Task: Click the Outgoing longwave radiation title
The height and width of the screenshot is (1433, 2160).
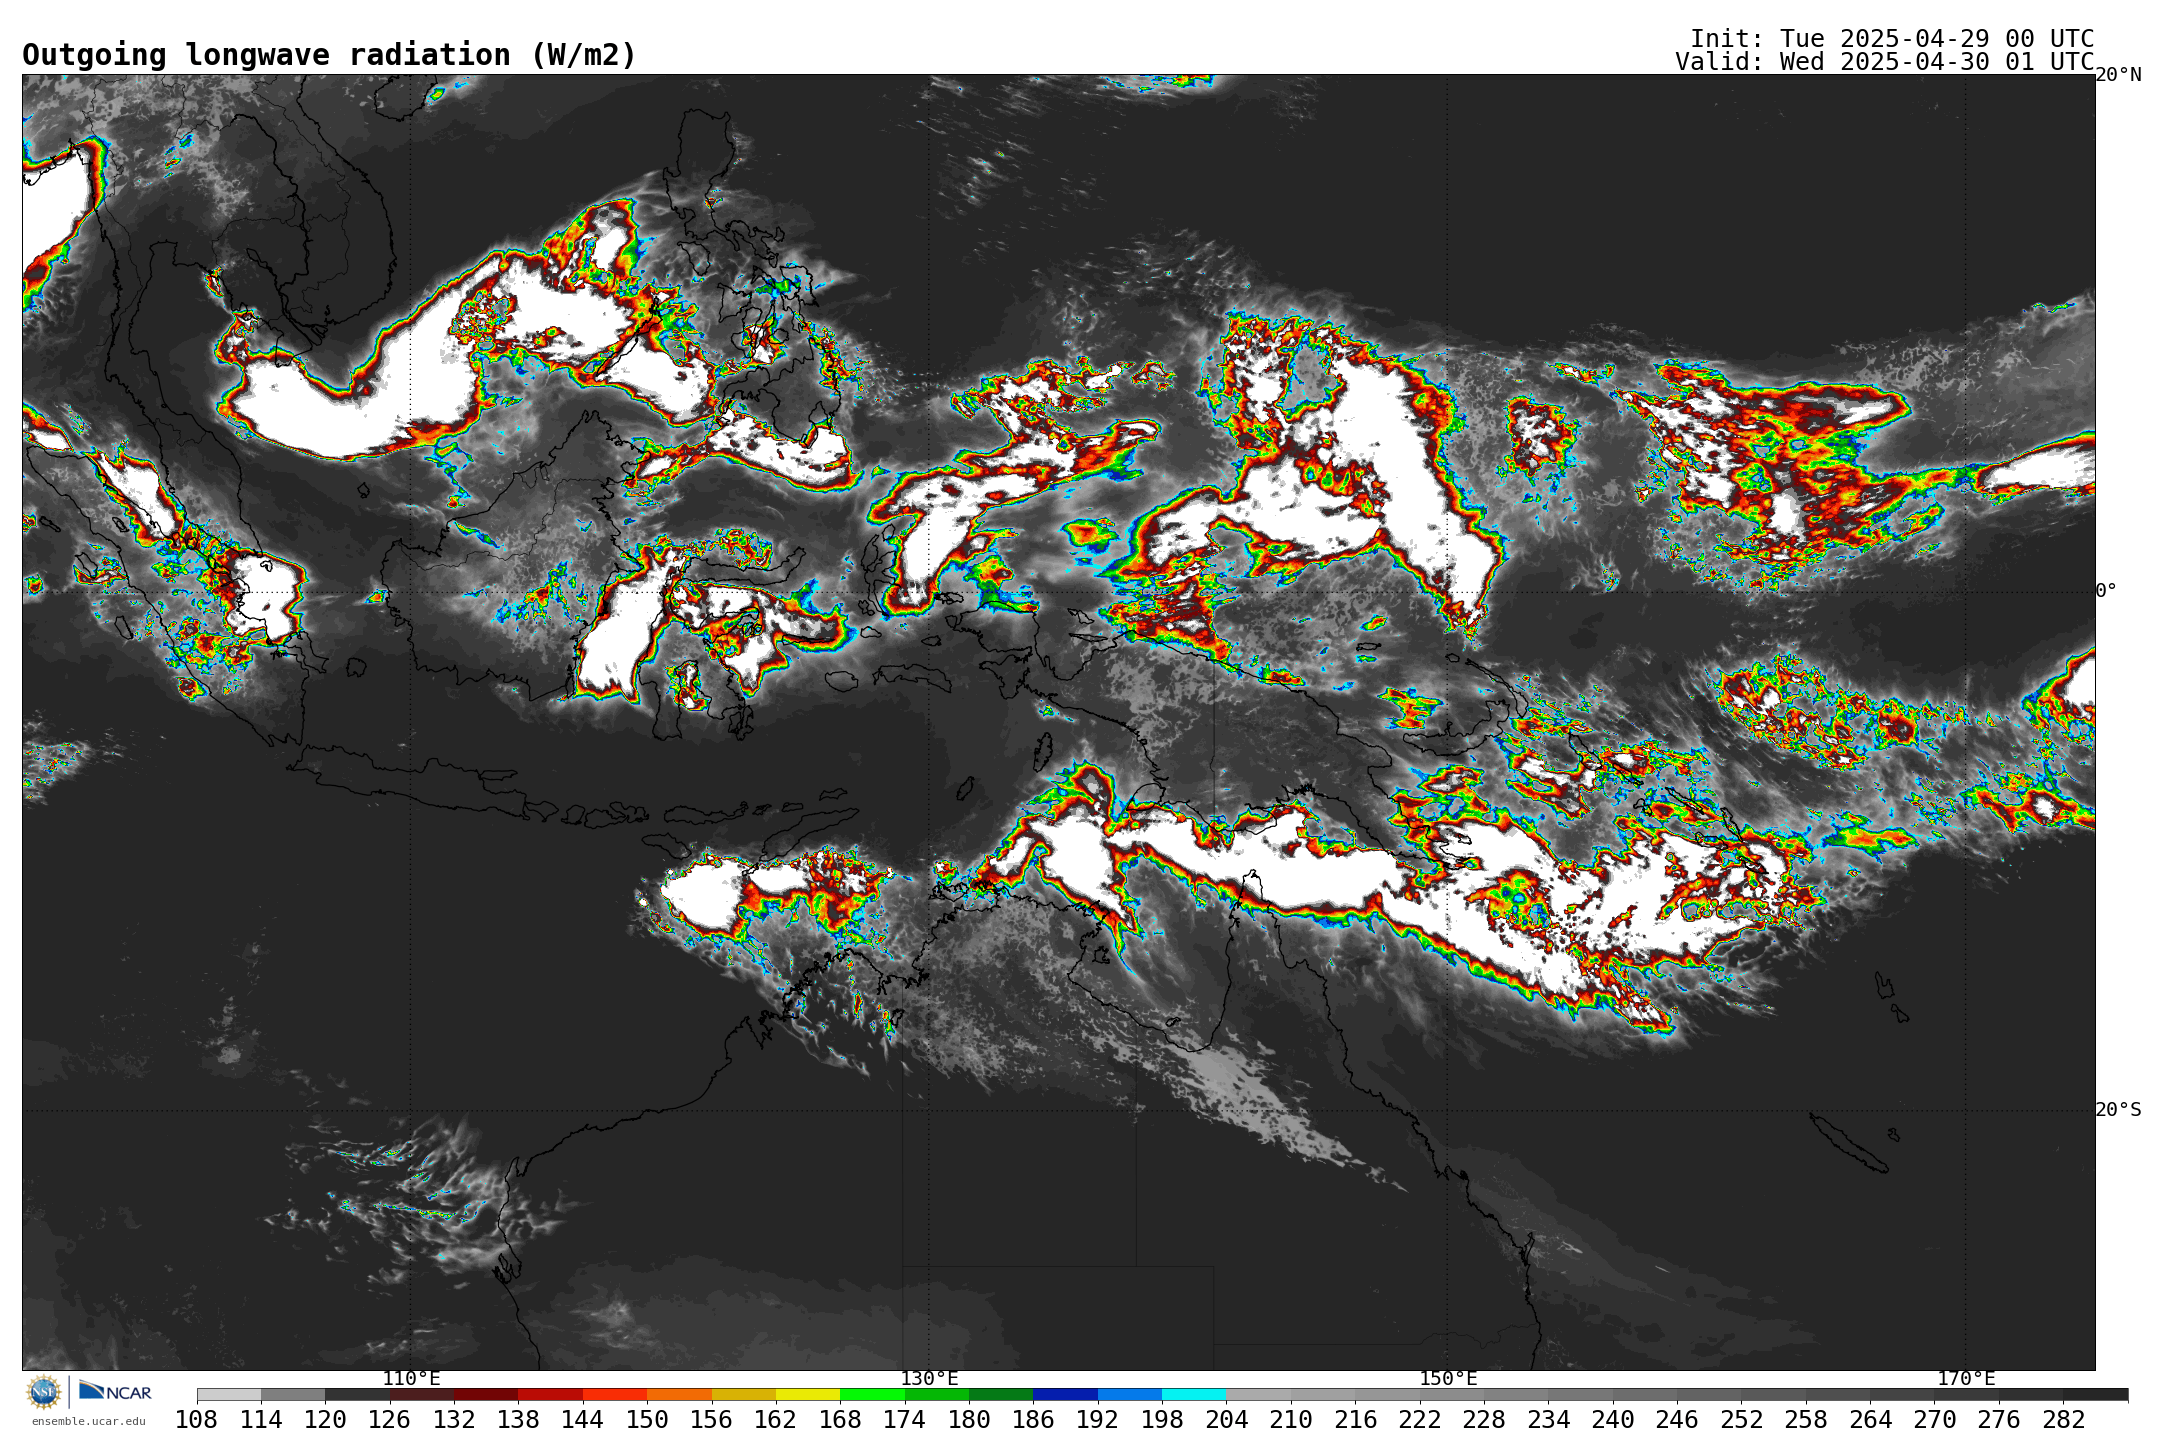Action: (x=329, y=55)
